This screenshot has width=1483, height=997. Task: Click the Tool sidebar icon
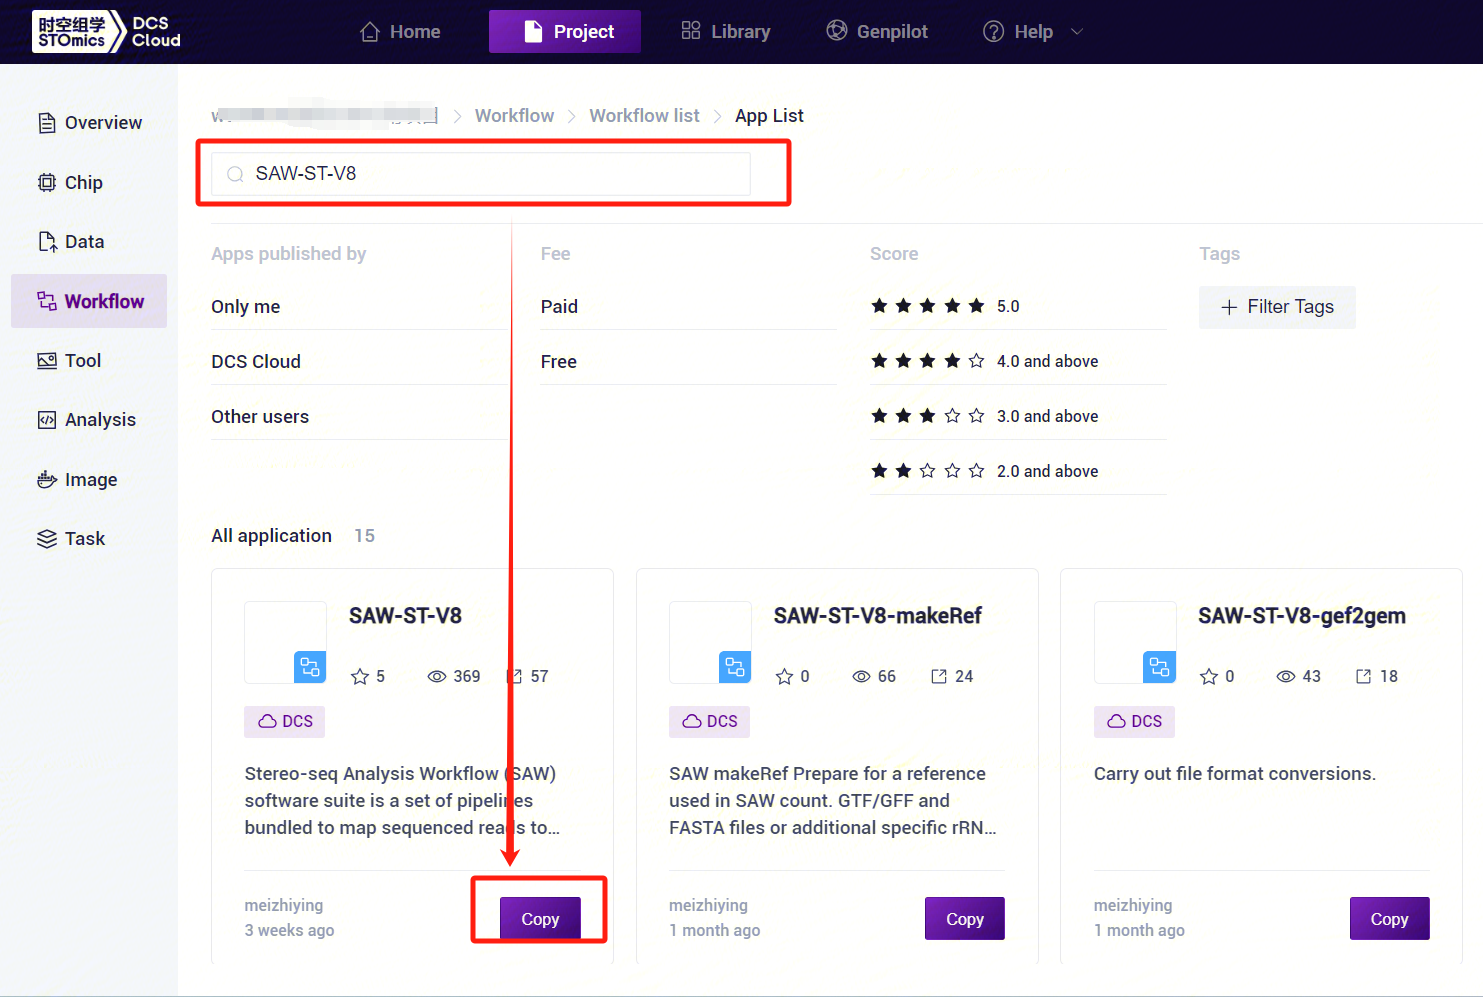pos(47,361)
